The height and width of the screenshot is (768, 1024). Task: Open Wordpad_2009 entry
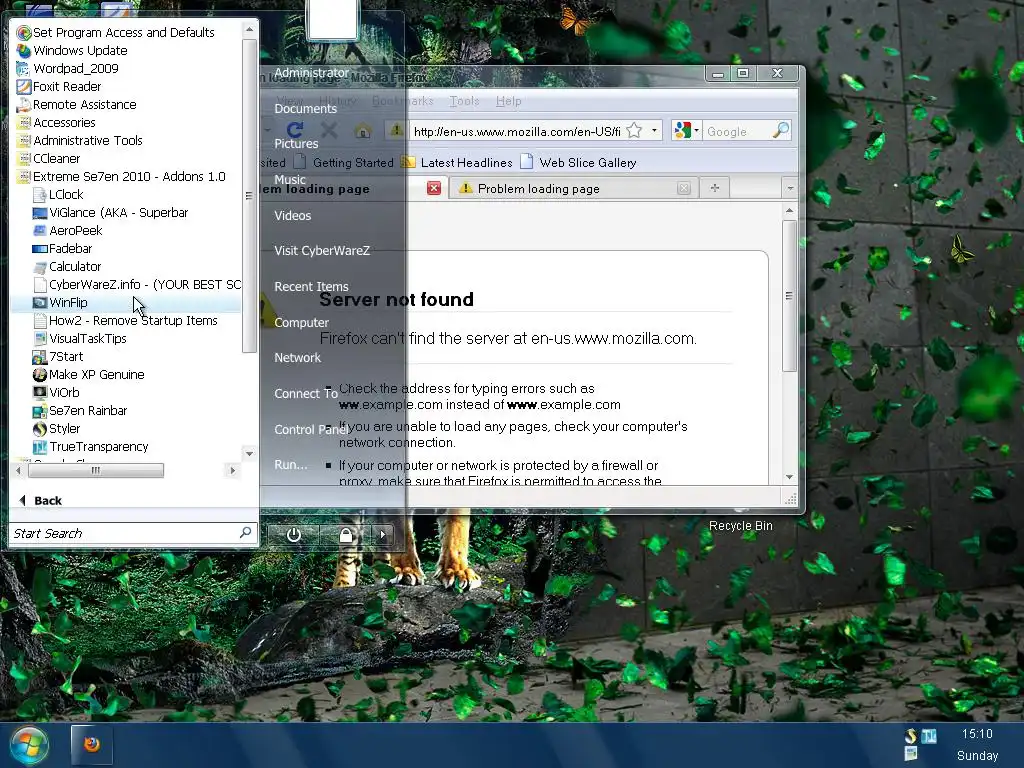[76, 68]
